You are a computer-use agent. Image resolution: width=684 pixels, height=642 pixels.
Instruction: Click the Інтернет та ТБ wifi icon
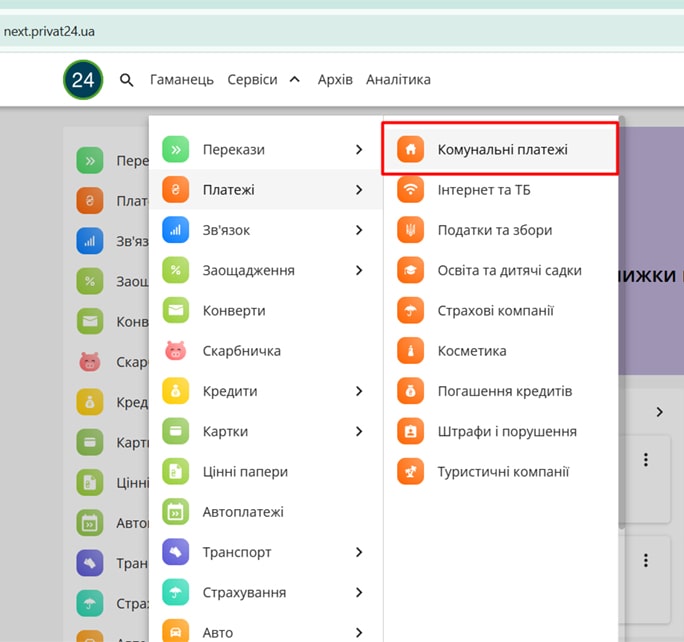coord(410,190)
